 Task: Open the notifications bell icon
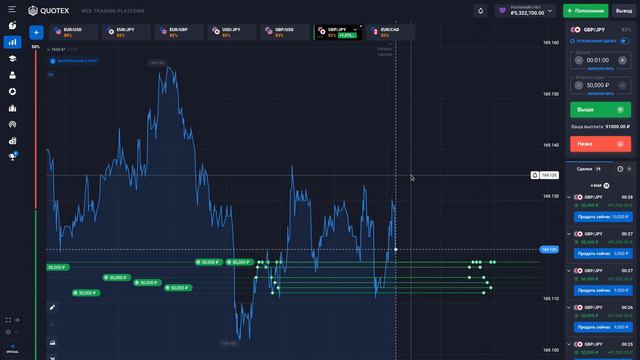(480, 11)
